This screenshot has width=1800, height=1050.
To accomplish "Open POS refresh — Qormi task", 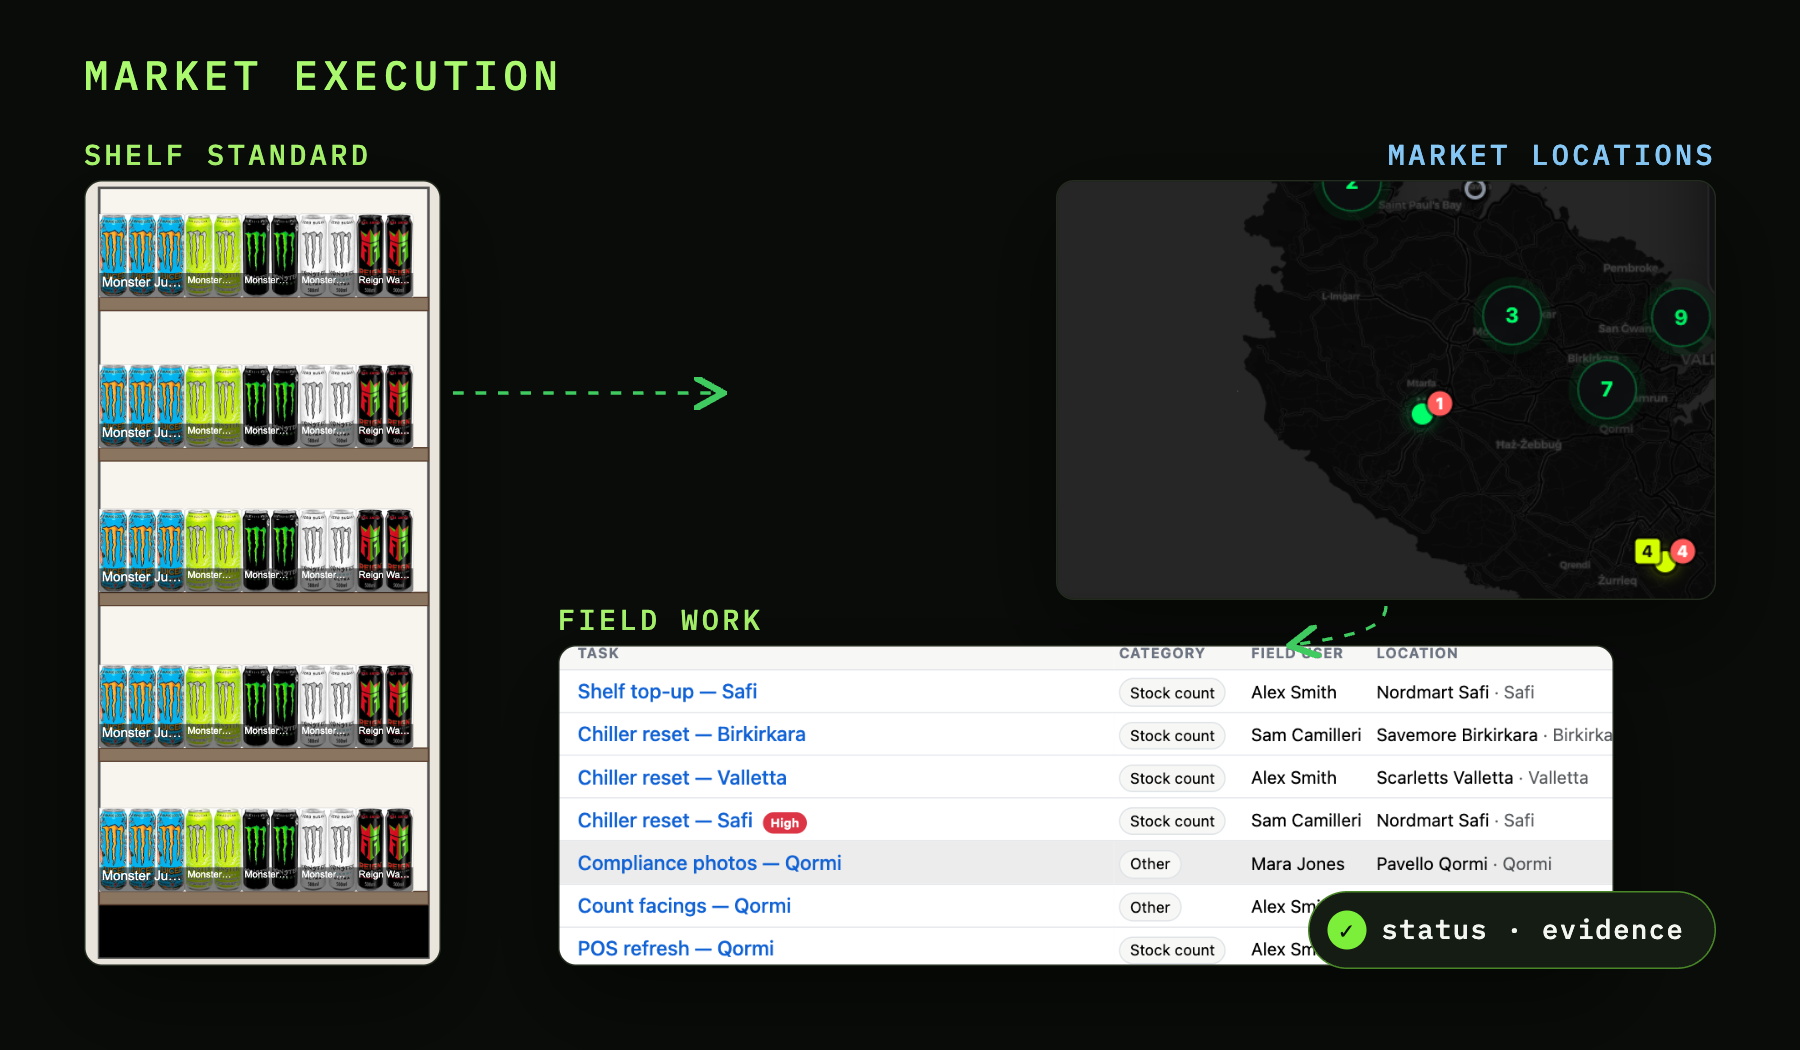I will click(676, 948).
